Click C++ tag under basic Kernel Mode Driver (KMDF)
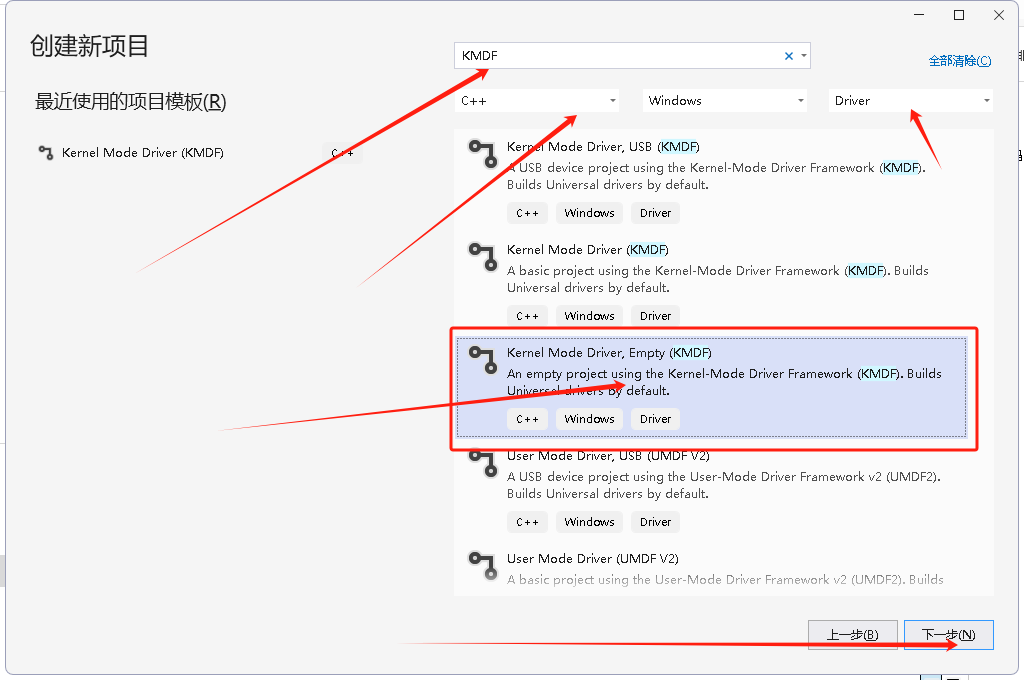Viewport: 1024px width, 680px height. click(528, 316)
